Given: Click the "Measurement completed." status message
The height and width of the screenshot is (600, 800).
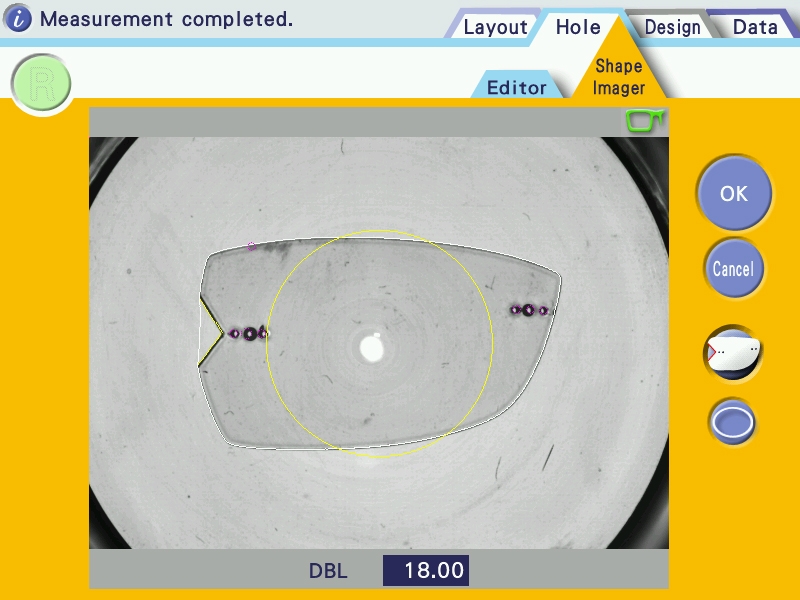Looking at the screenshot, I should coord(166,19).
